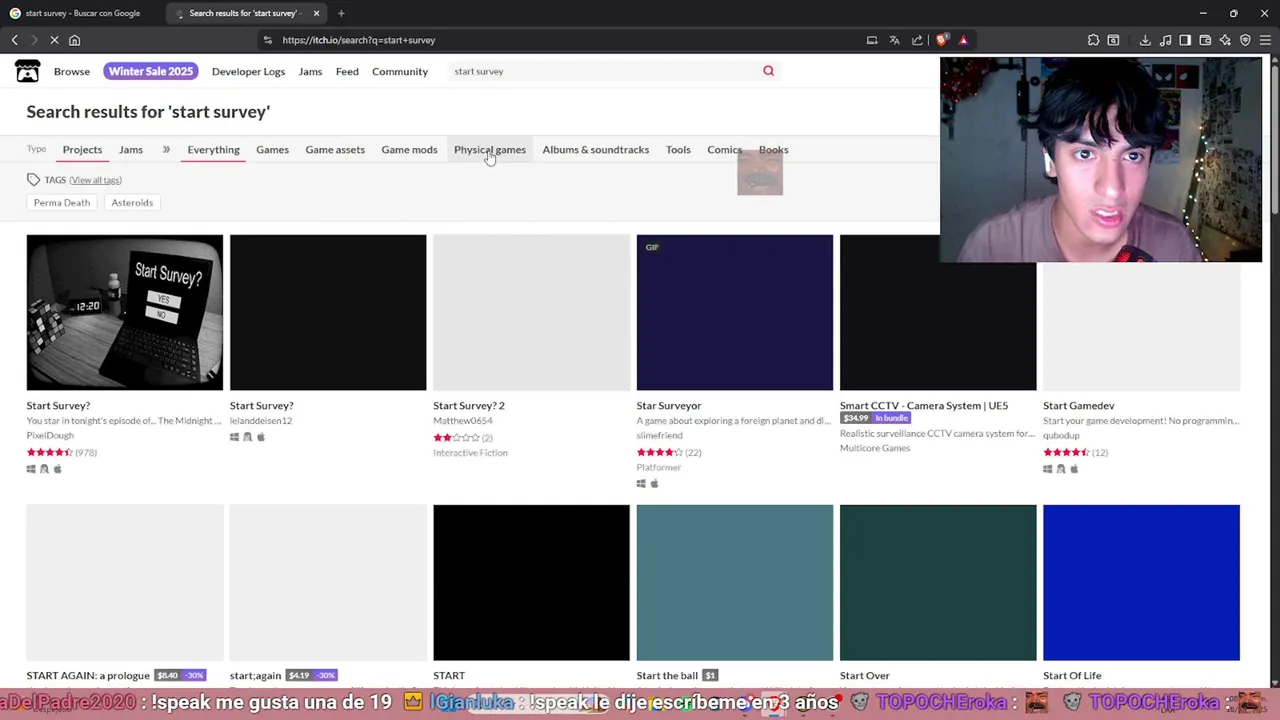Expand the type filter double chevron
This screenshot has height=720, width=1280.
coord(166,149)
